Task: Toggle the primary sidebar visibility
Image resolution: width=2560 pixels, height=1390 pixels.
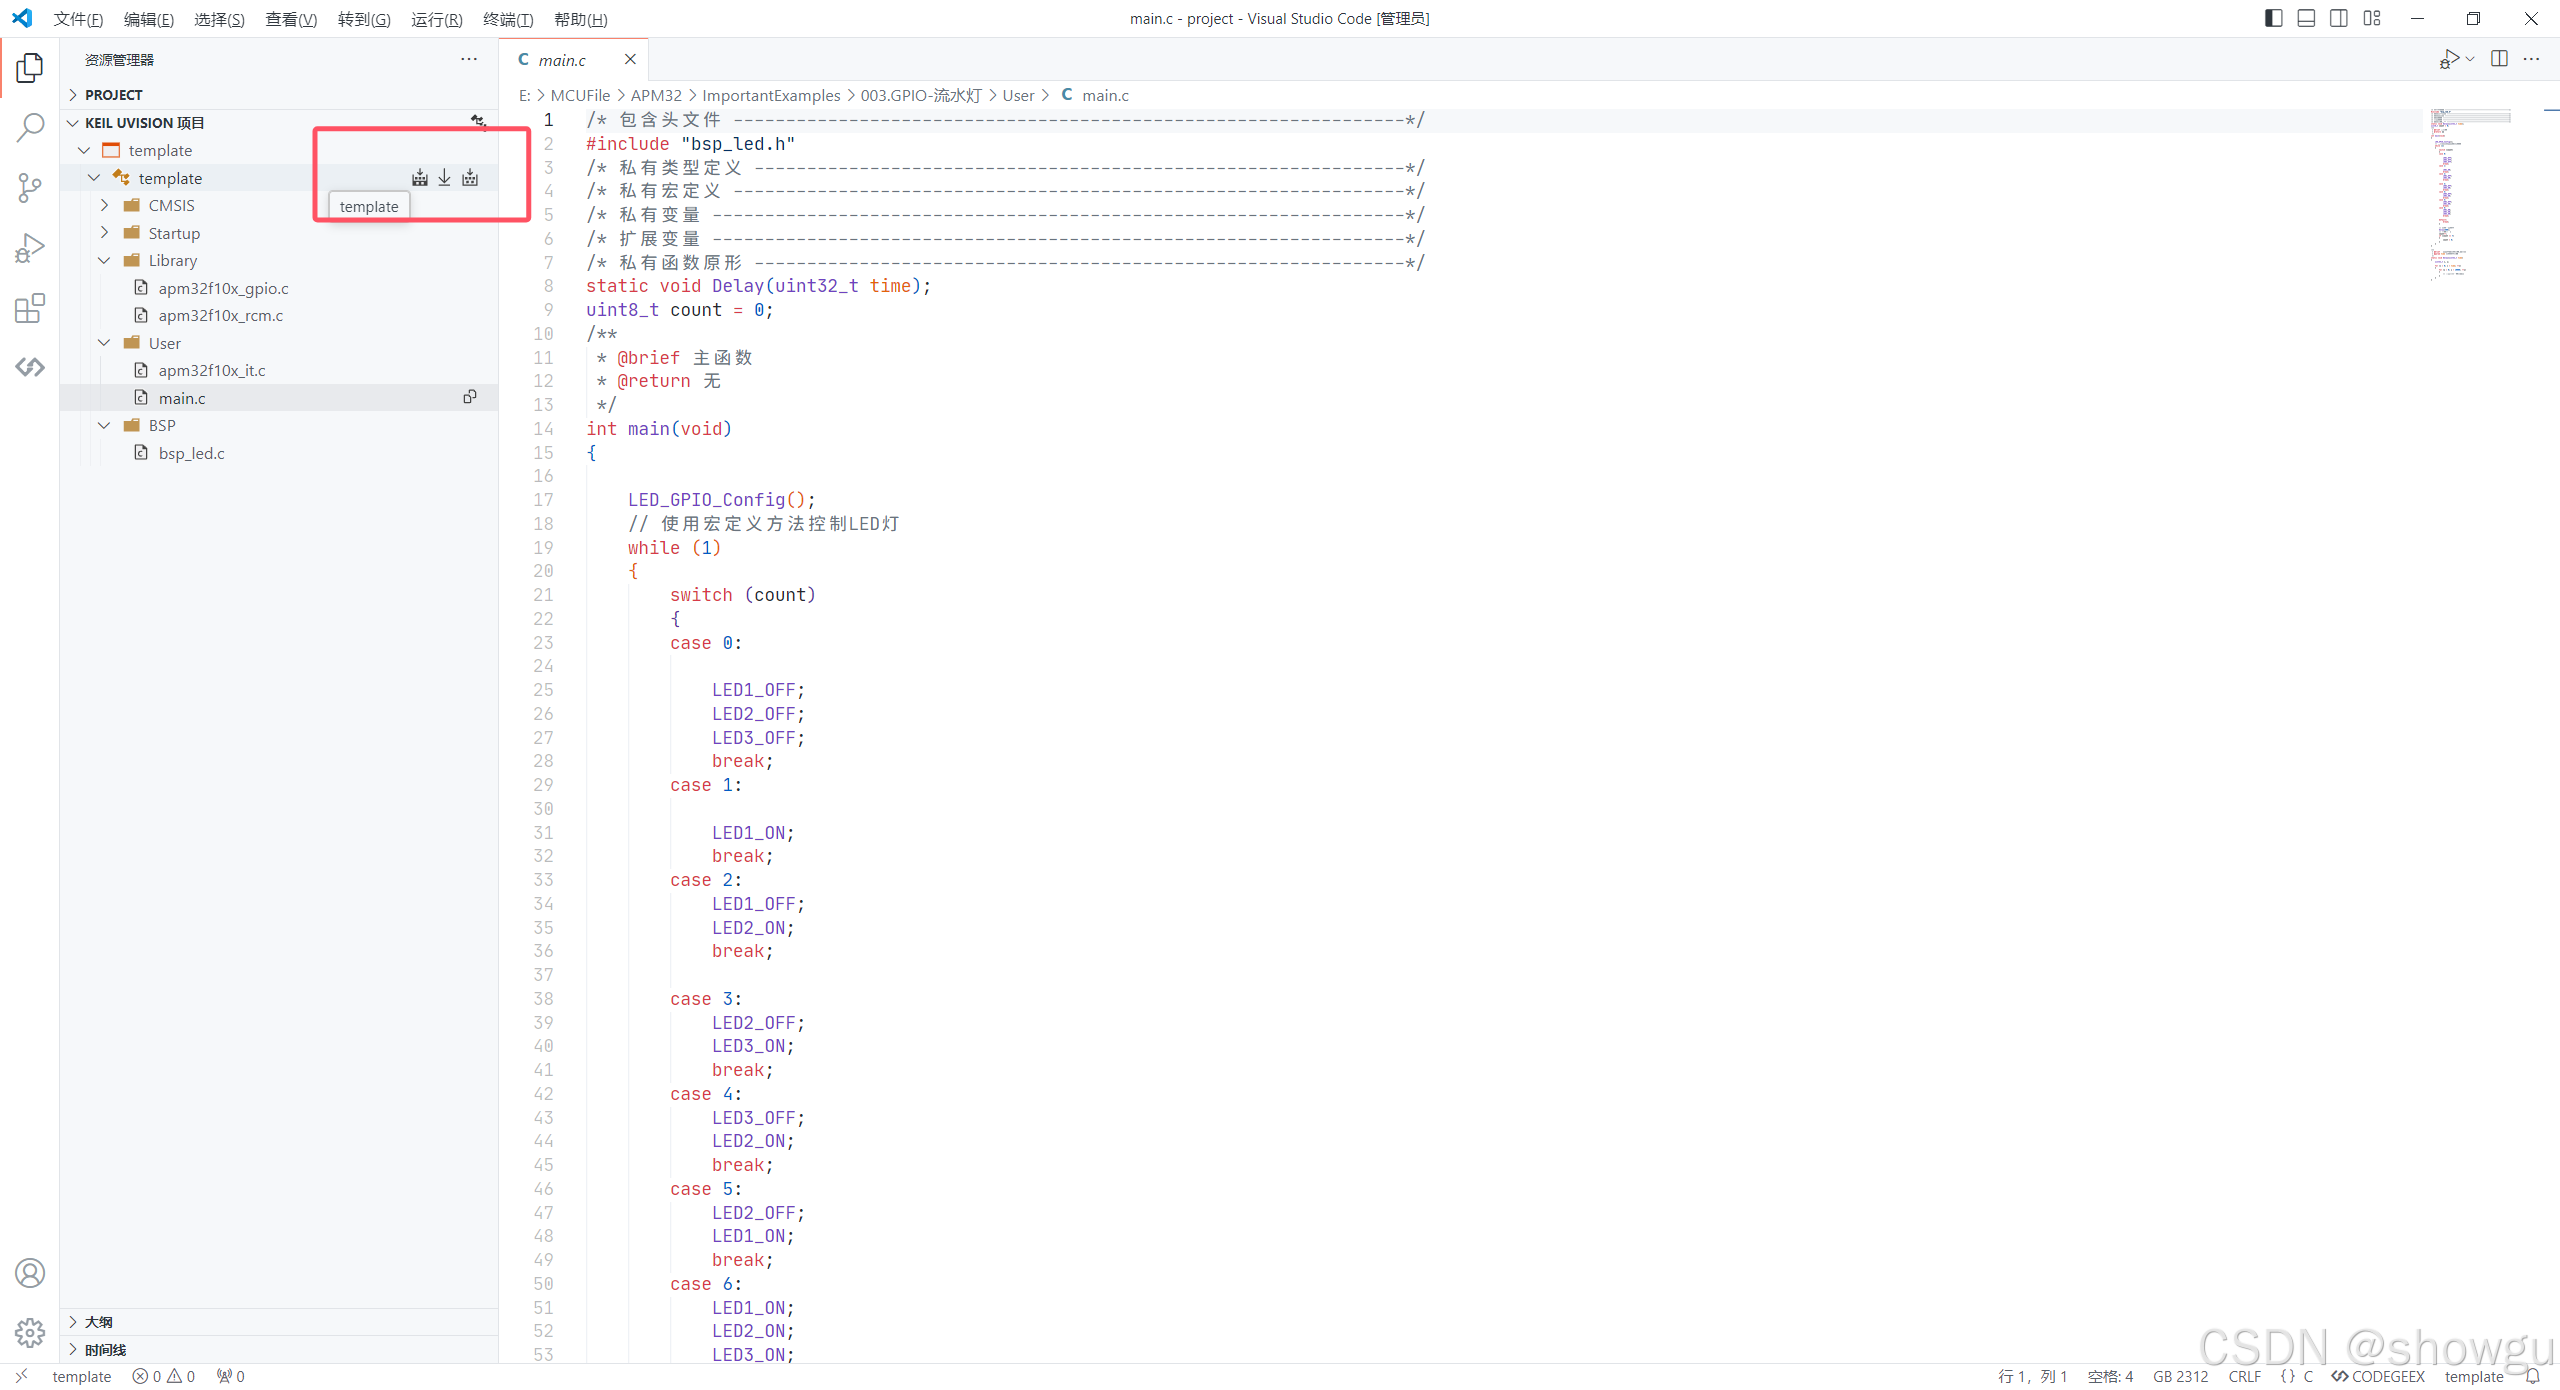Action: click(x=2273, y=17)
